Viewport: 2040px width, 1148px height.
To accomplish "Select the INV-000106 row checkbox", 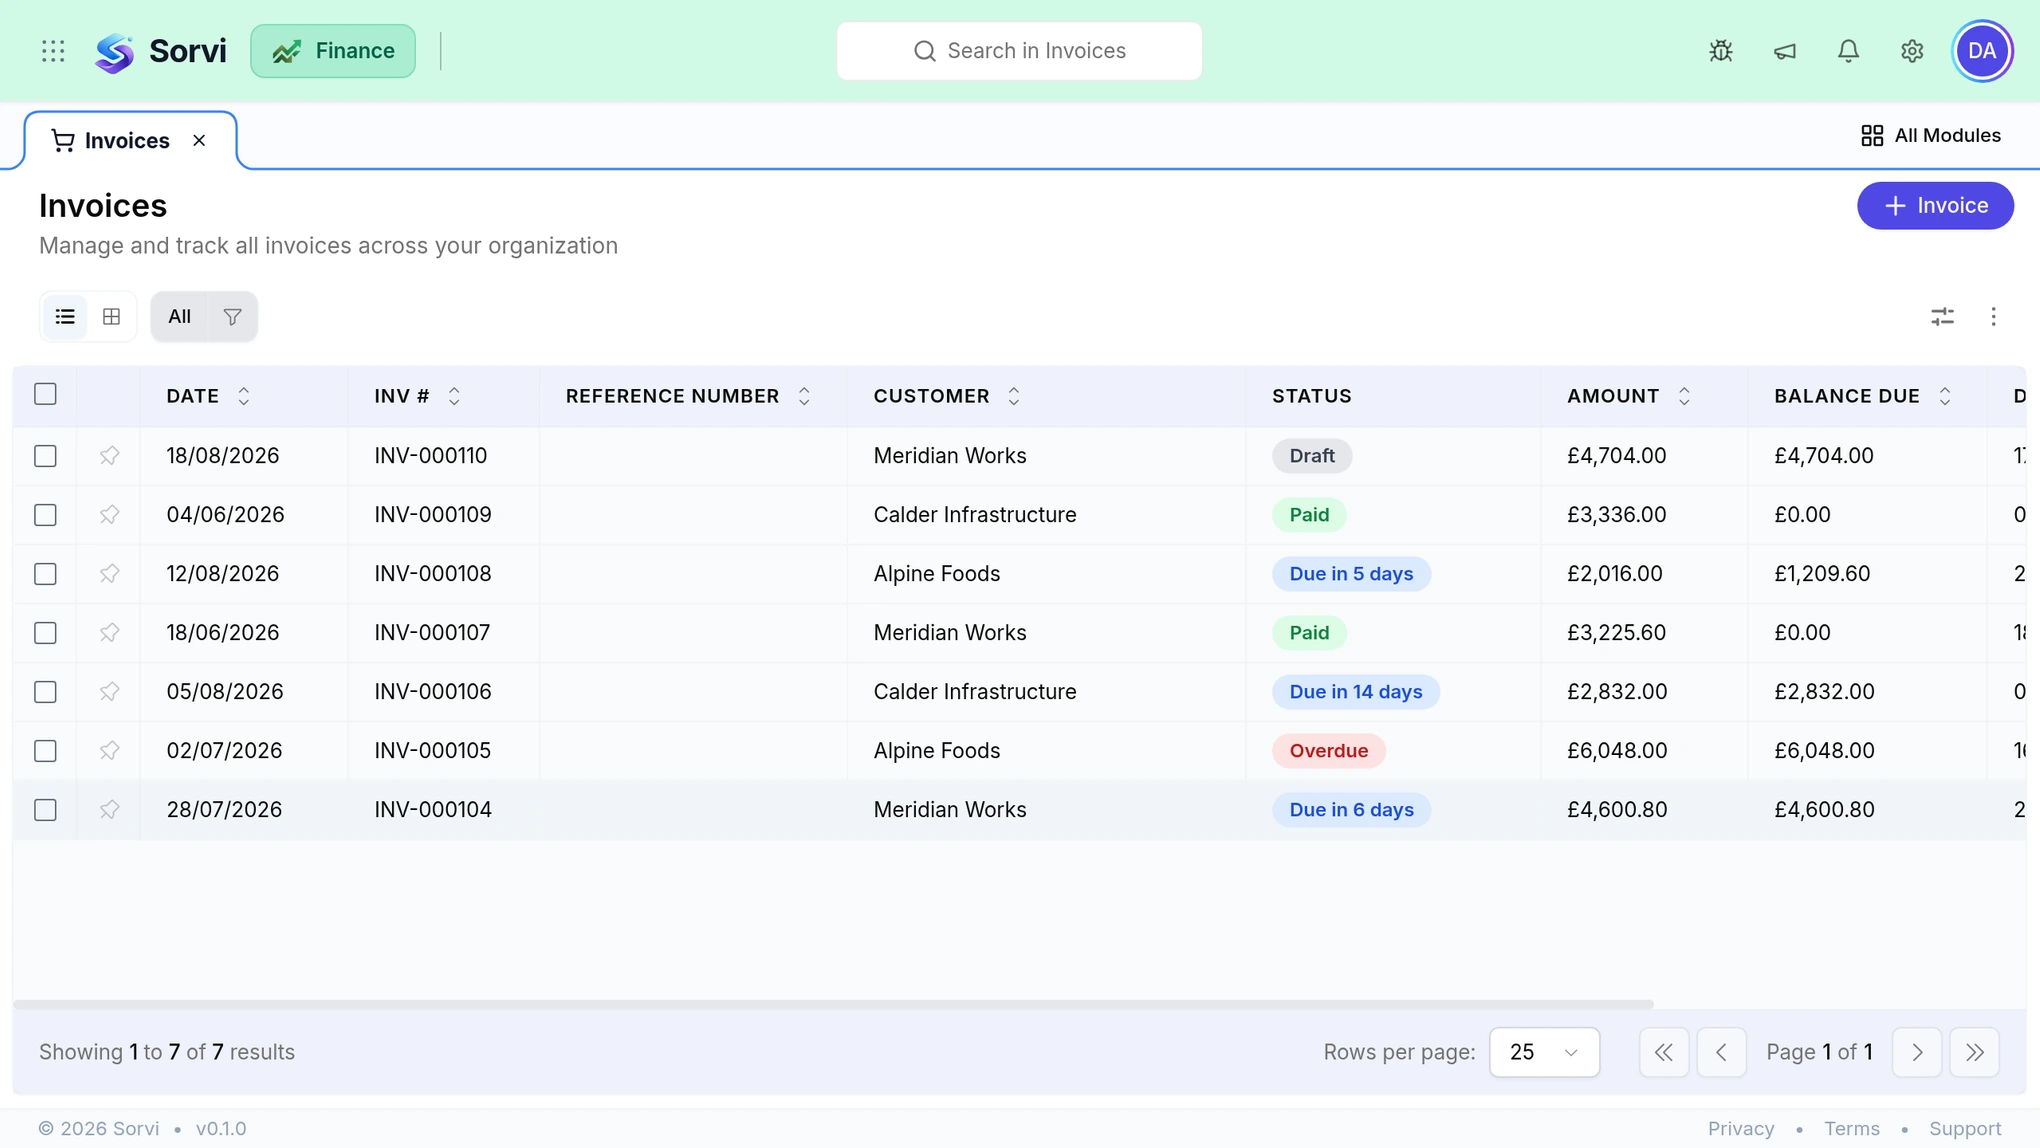I will coord(45,692).
